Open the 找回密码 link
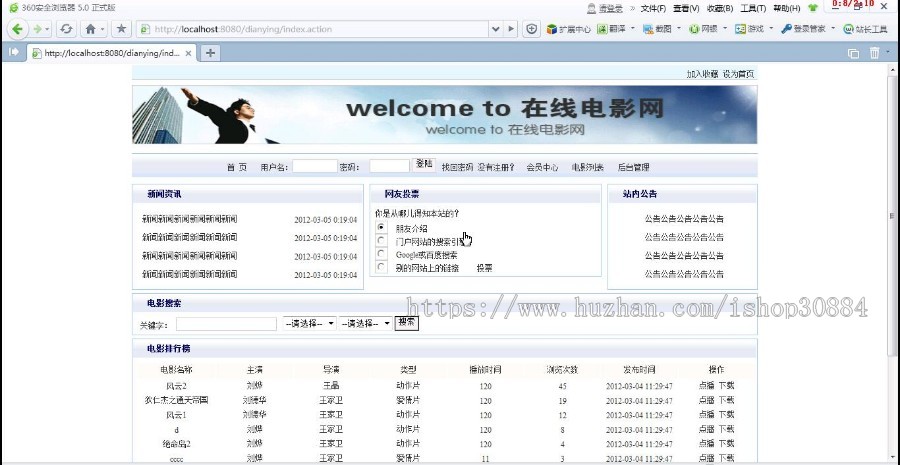 coord(457,168)
